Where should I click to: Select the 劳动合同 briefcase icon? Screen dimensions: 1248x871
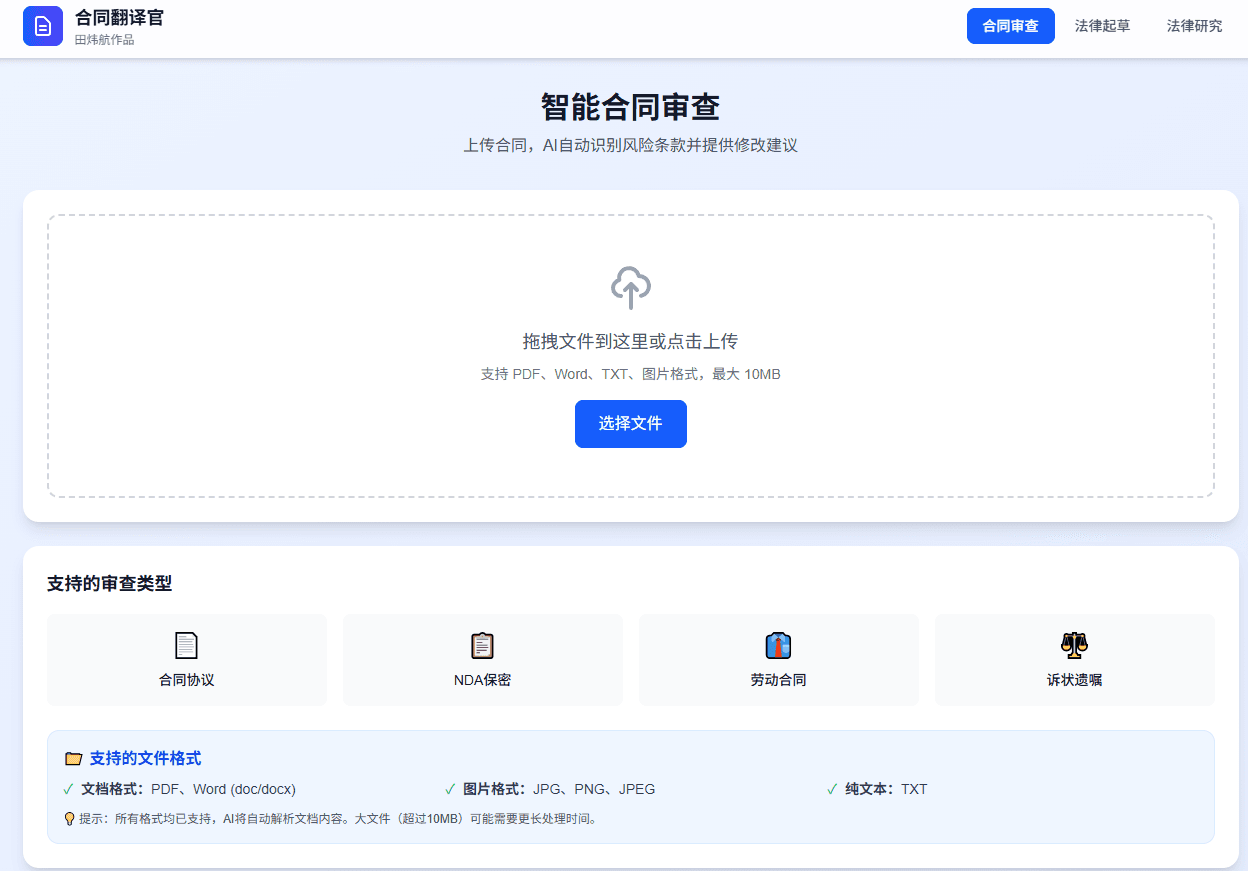point(778,645)
